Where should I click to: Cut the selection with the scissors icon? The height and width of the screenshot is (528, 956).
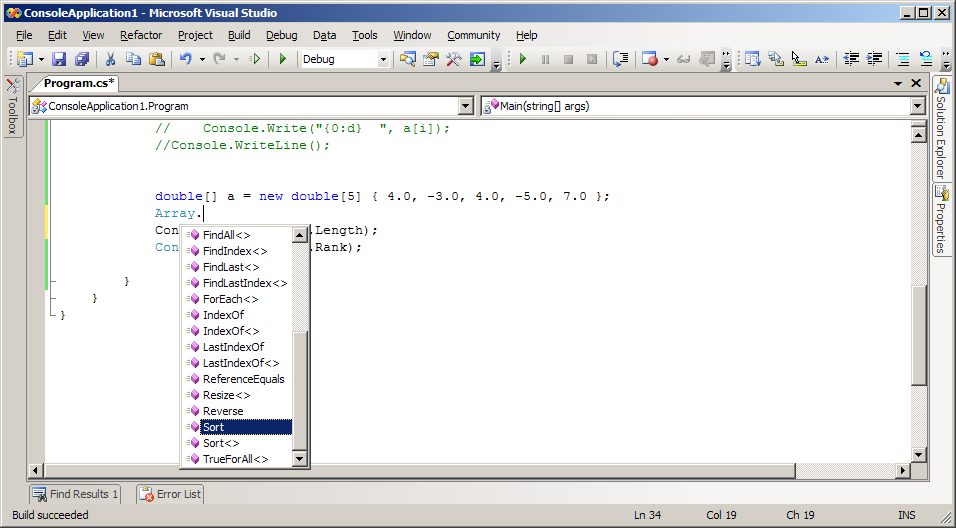(110, 60)
